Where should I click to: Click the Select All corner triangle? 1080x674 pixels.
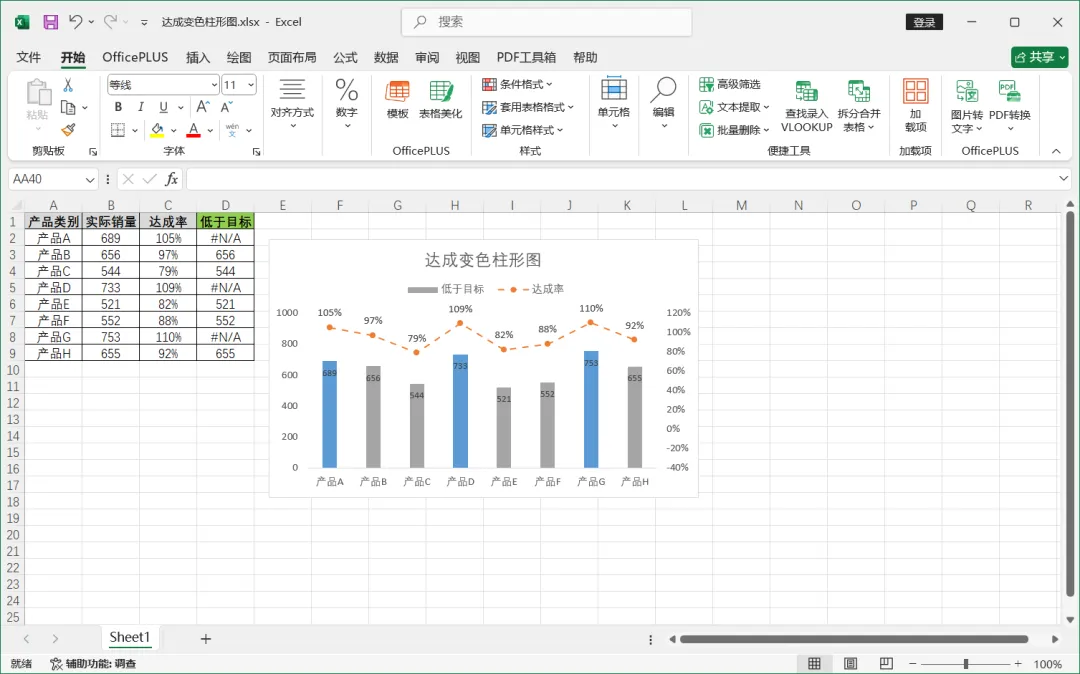click(17, 204)
